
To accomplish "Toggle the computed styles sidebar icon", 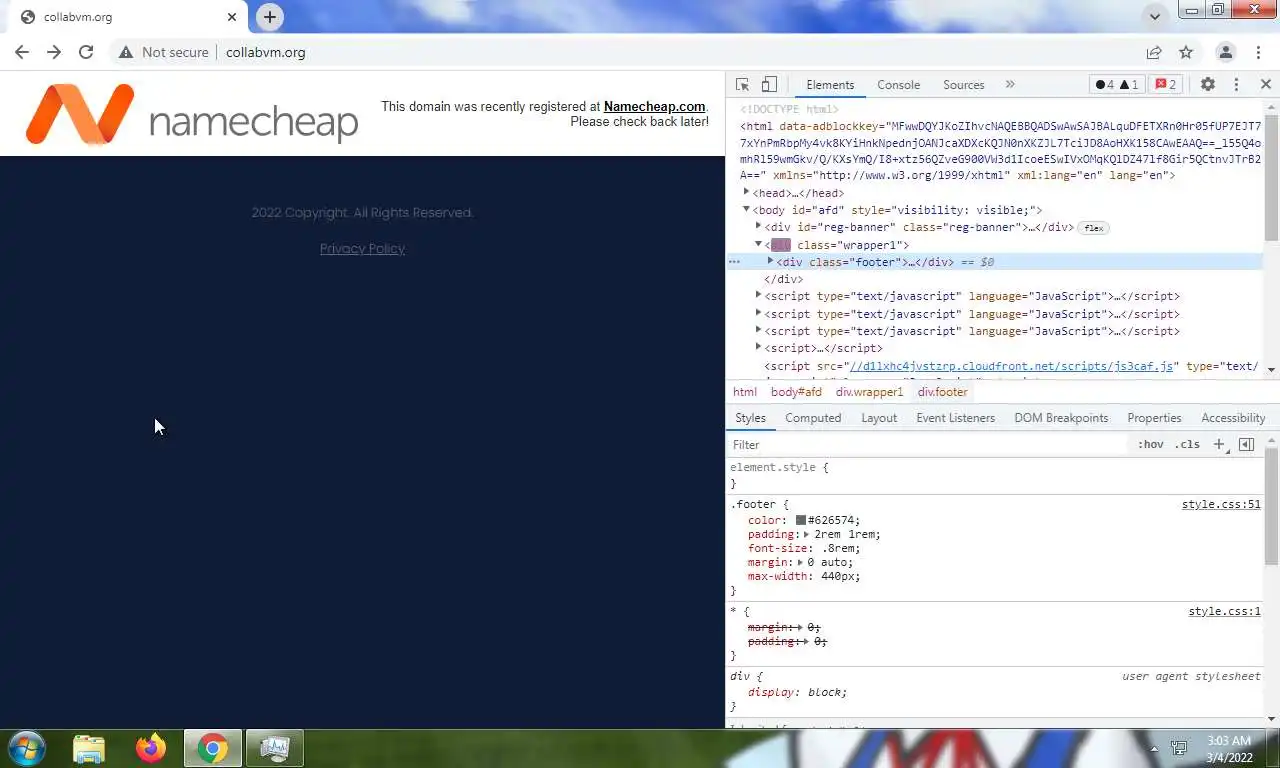I will 1246,445.
